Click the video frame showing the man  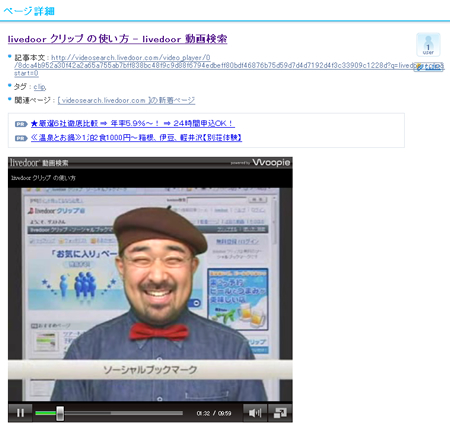pos(150,294)
